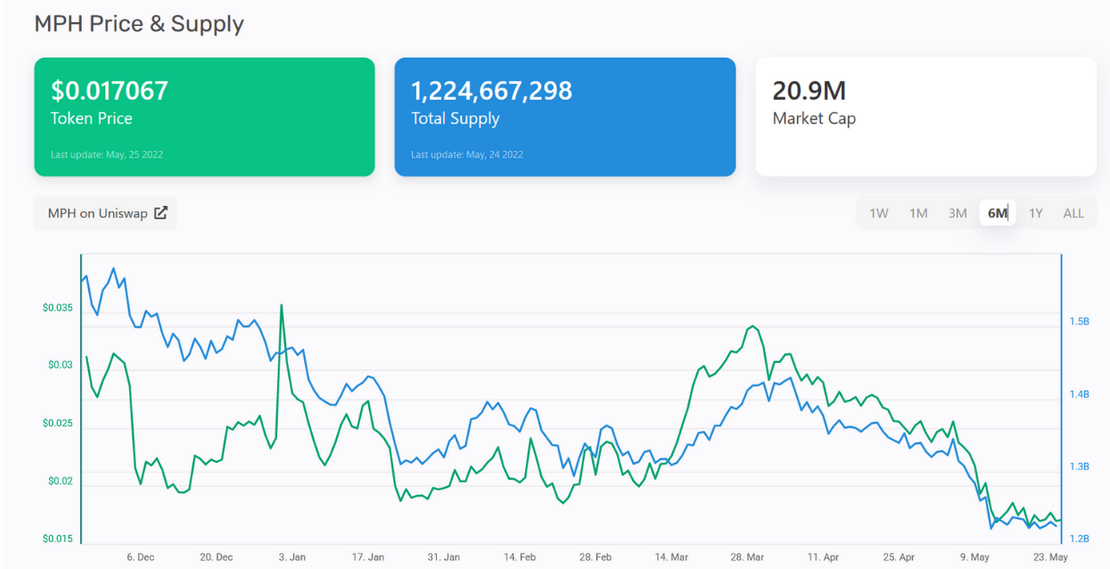Click the $0.025 price axis label
The height and width of the screenshot is (569, 1110).
[57, 423]
